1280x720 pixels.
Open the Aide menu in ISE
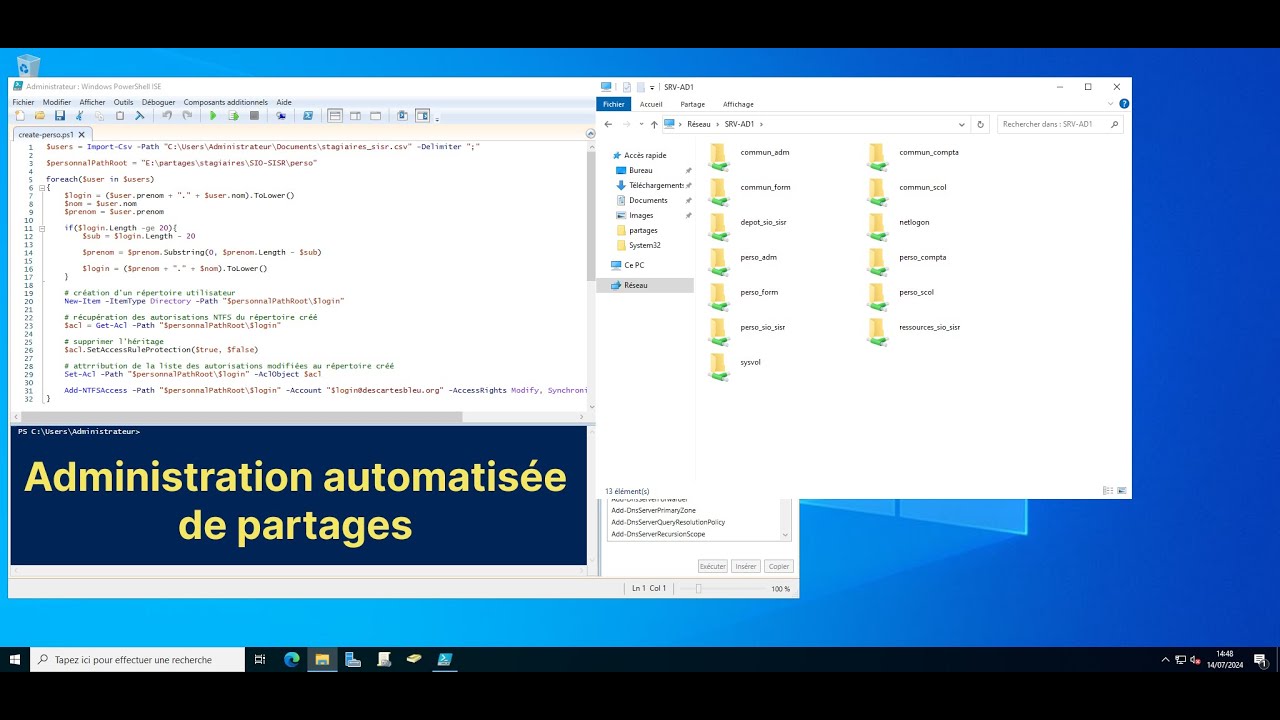(284, 102)
